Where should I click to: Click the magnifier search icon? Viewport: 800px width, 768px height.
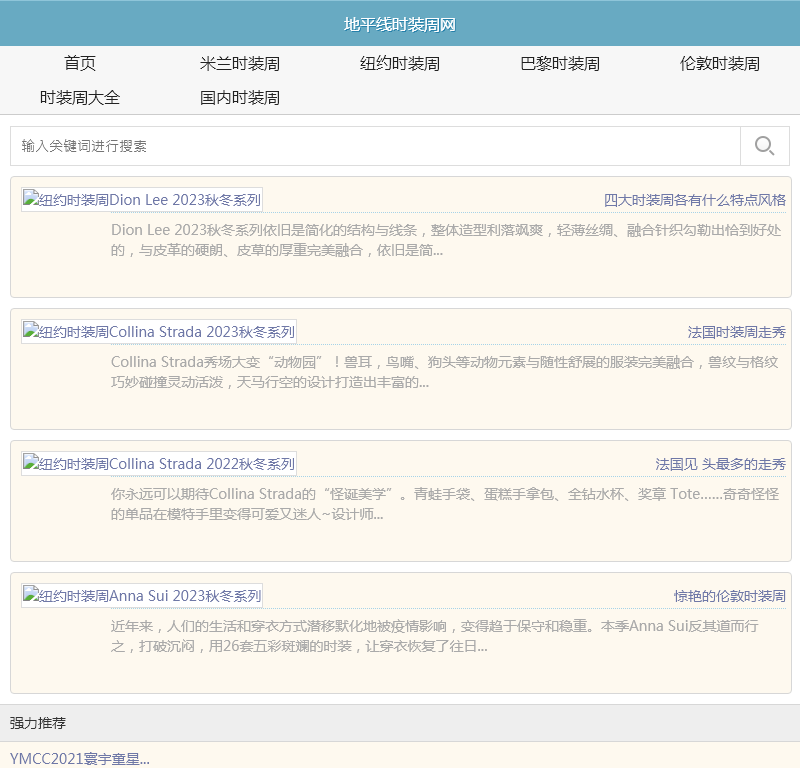point(764,146)
